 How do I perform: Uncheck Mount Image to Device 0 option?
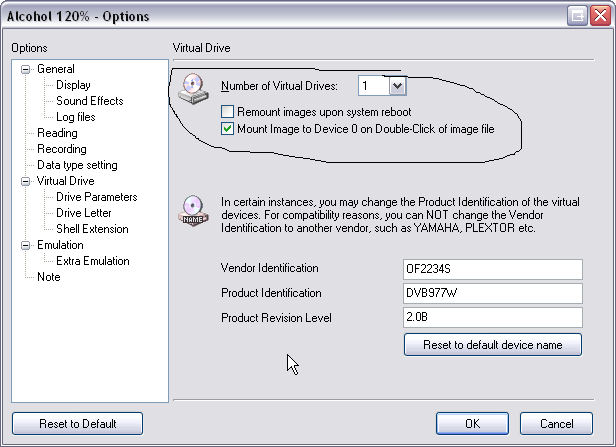click(x=227, y=129)
